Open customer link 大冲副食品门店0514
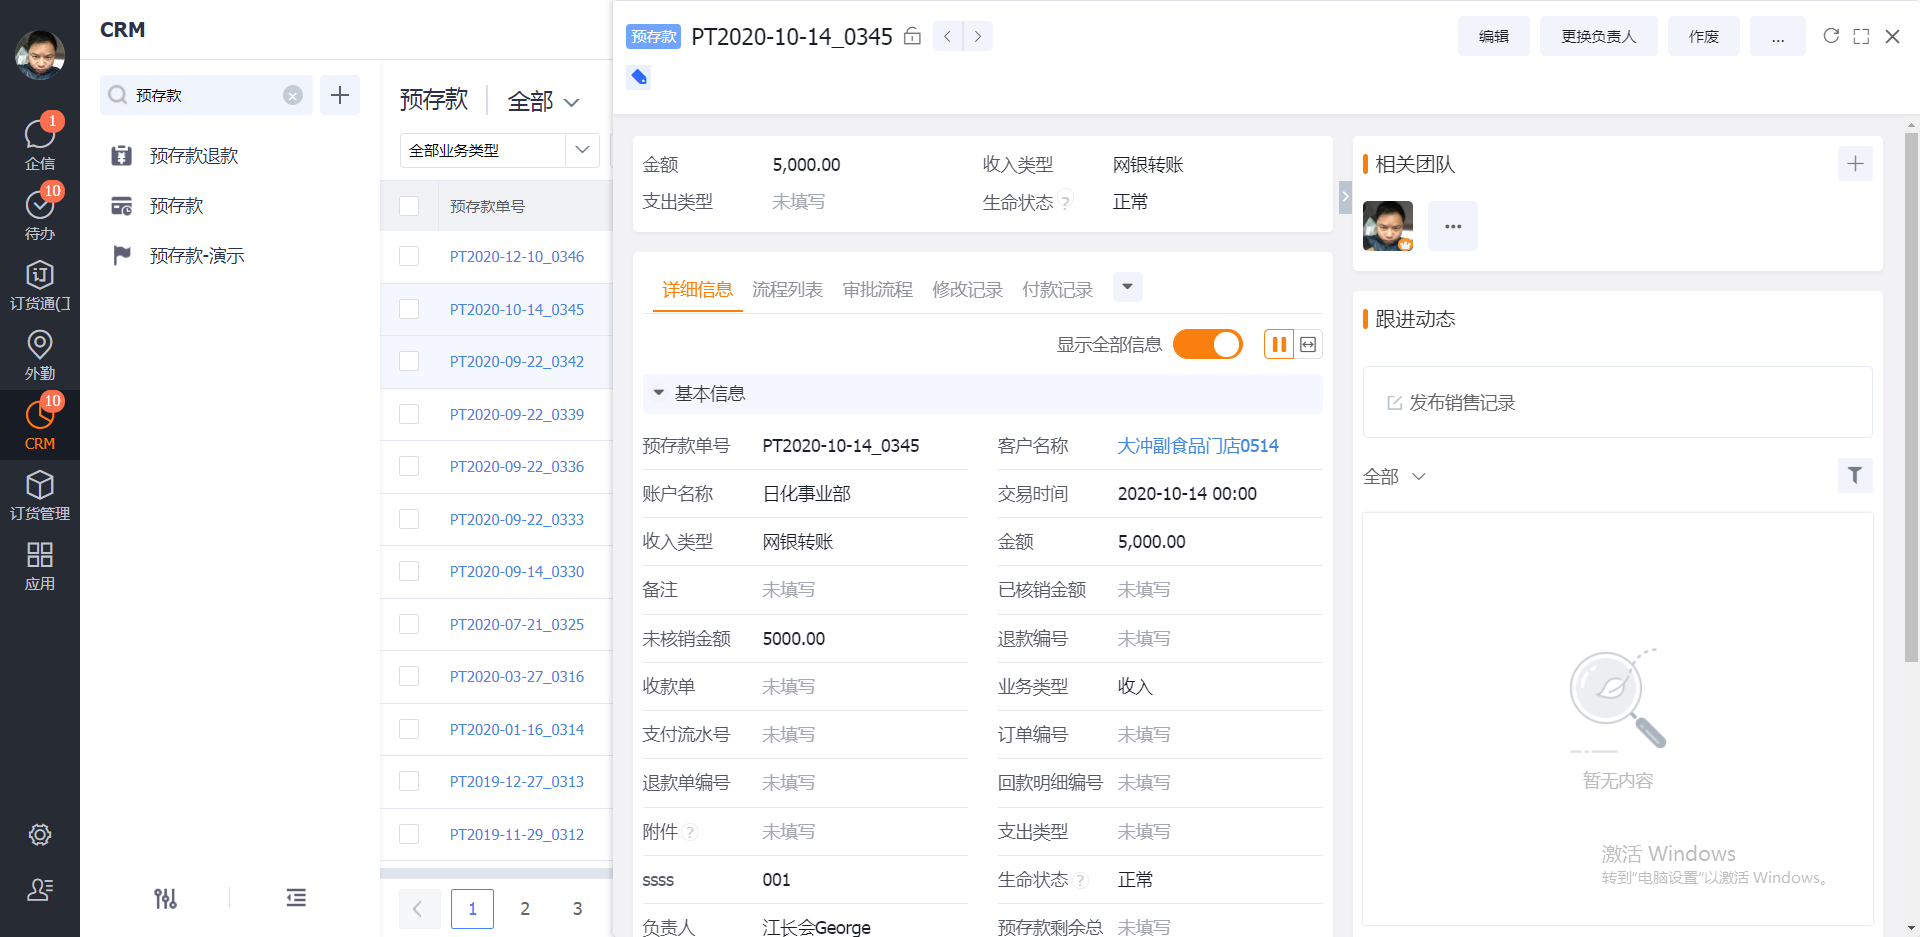Screen dimensions: 1920x937 coord(1197,446)
